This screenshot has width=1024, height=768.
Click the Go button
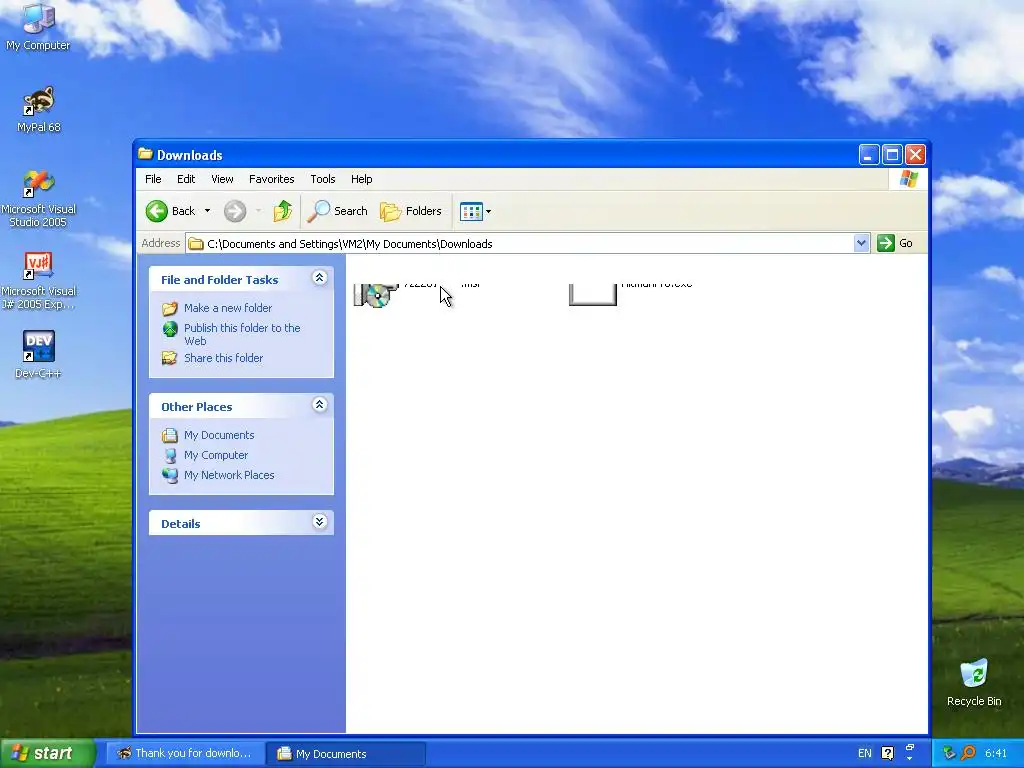coord(895,243)
